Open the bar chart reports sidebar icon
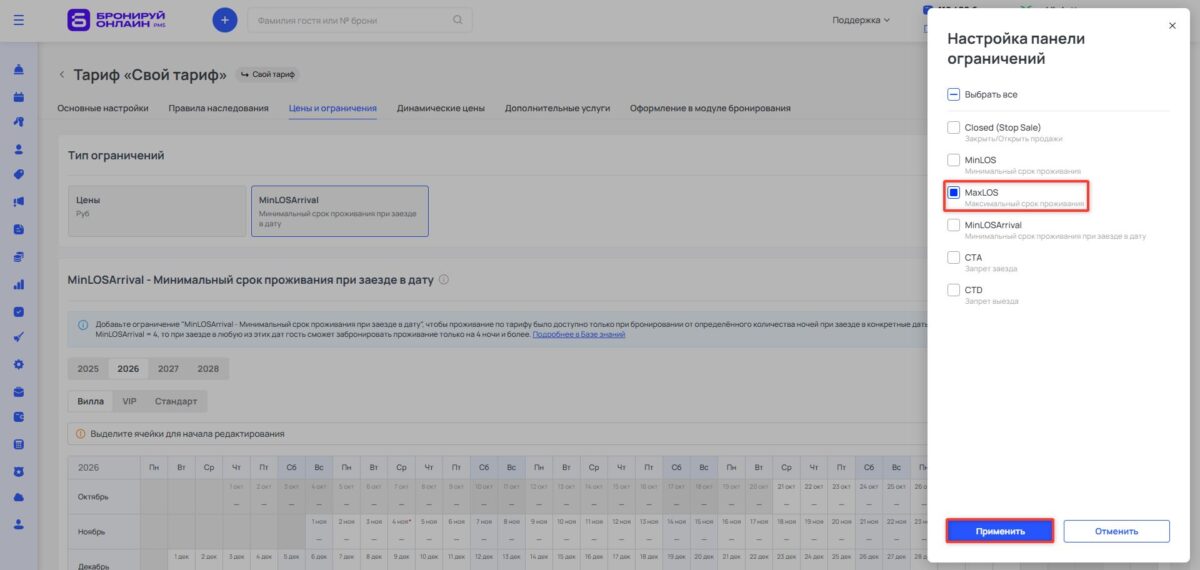Image resolution: width=1200 pixels, height=570 pixels. 19,284
